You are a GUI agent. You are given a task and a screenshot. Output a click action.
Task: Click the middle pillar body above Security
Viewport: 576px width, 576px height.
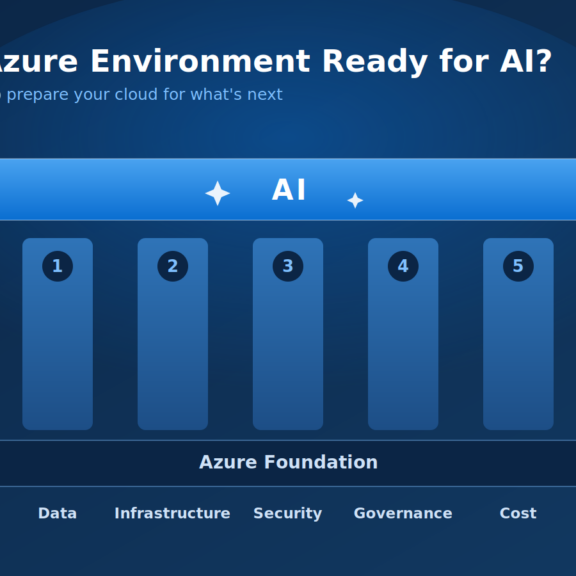click(x=288, y=334)
